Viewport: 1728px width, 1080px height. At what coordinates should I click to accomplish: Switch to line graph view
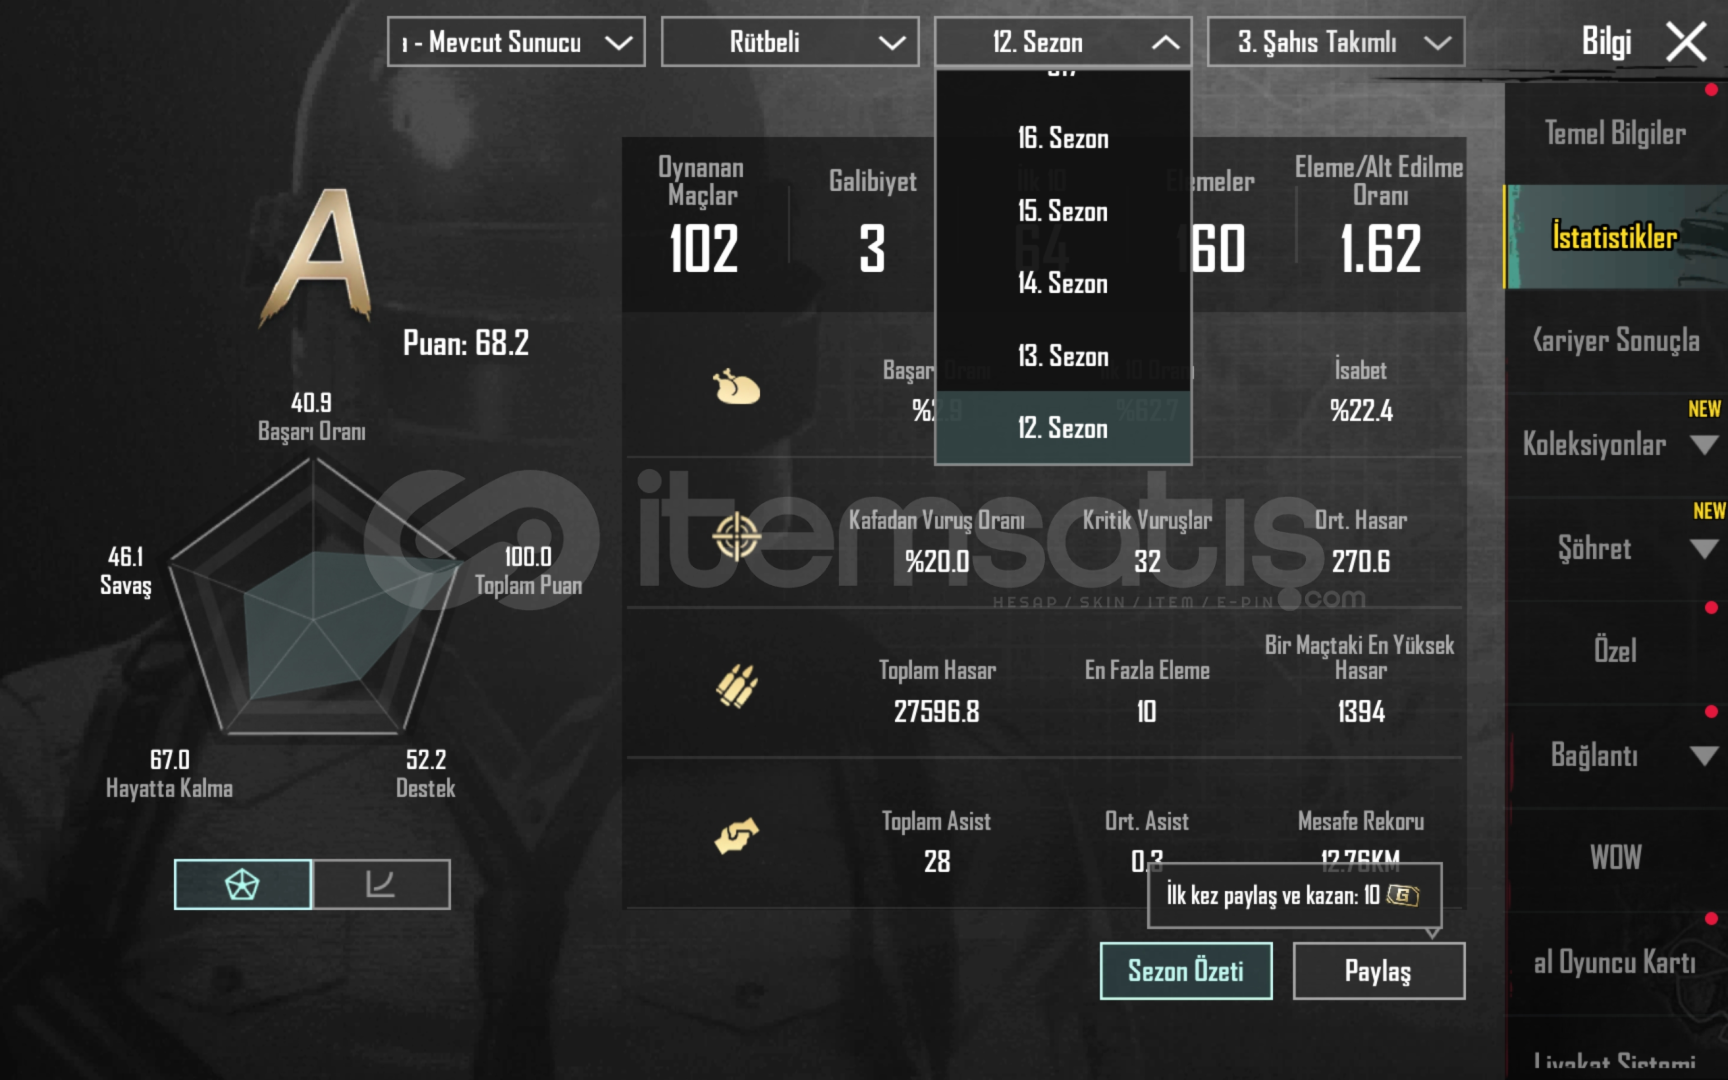coord(381,884)
